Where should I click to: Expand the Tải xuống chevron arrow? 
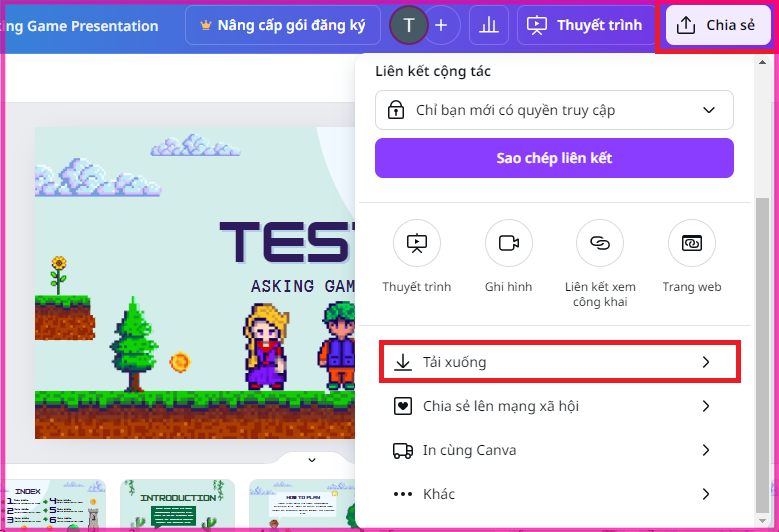pos(706,362)
